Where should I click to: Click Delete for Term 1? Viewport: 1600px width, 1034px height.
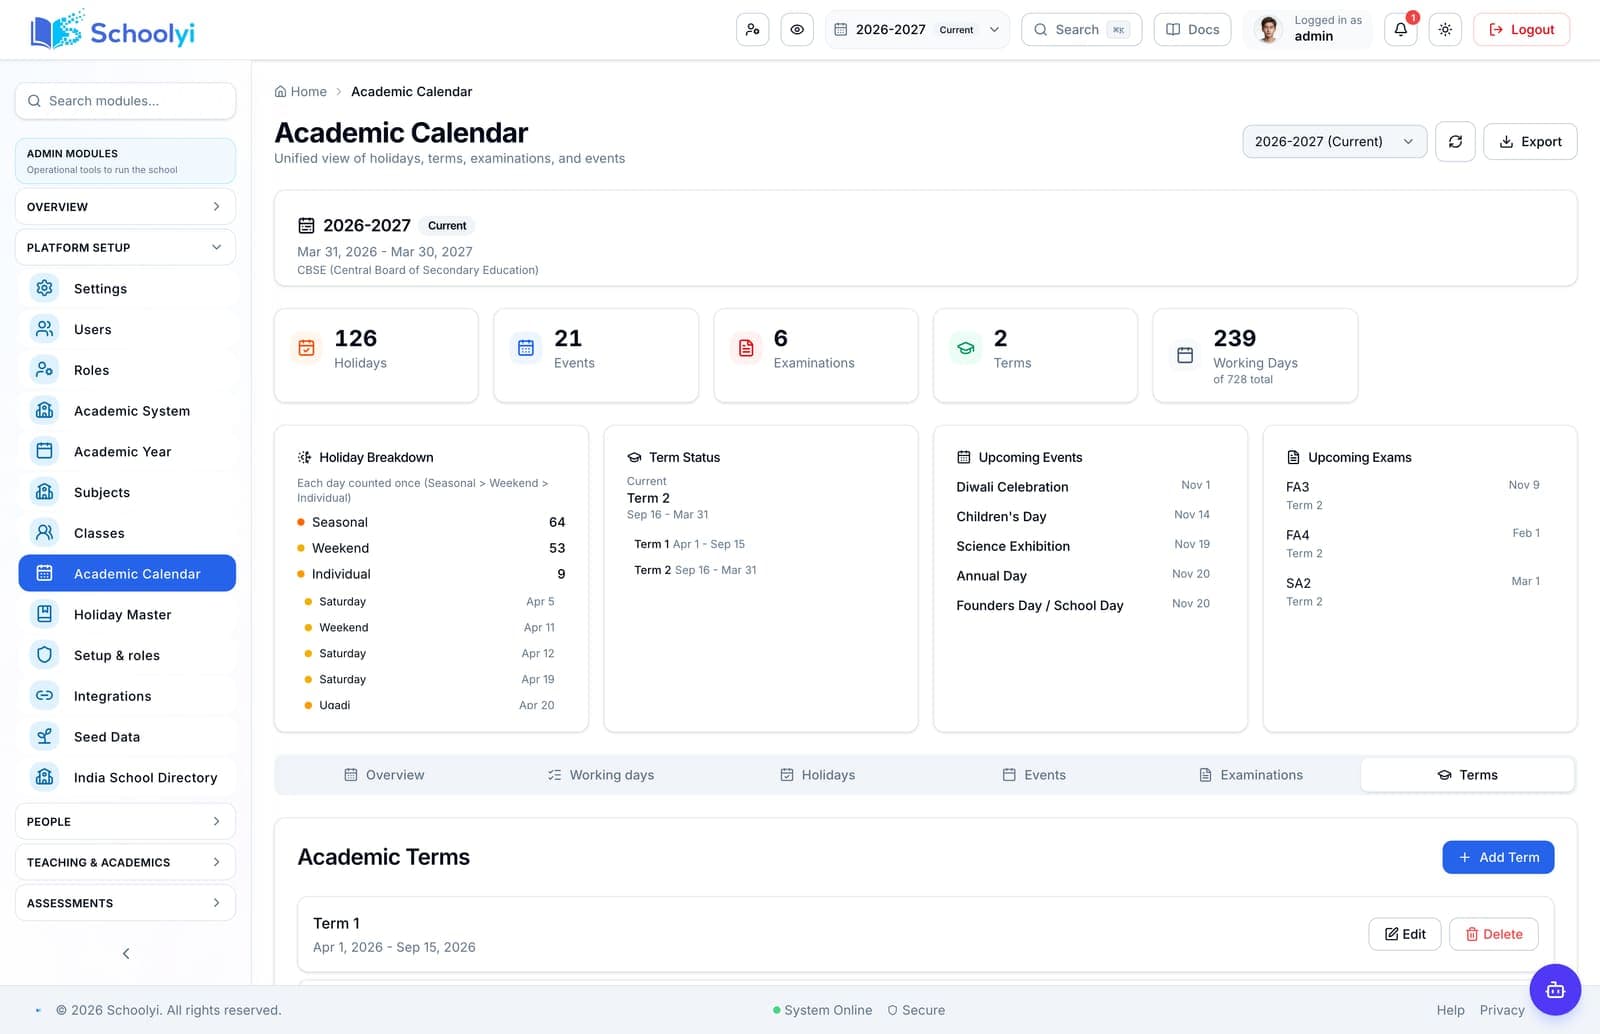point(1494,934)
